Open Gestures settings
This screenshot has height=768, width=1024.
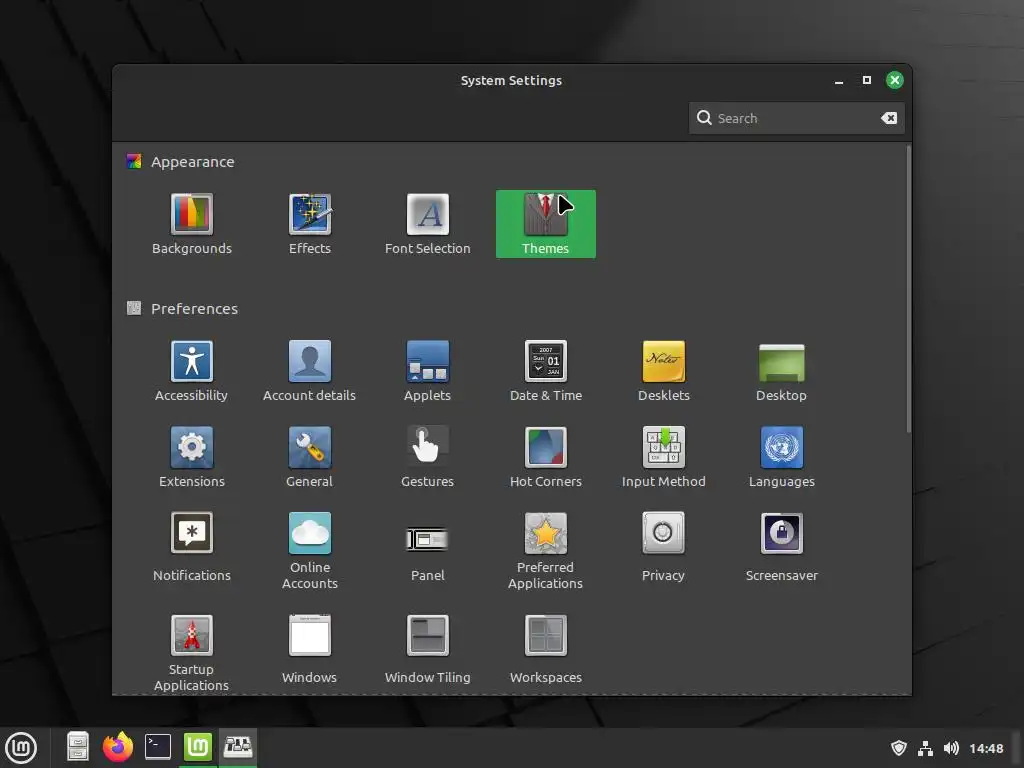point(428,457)
